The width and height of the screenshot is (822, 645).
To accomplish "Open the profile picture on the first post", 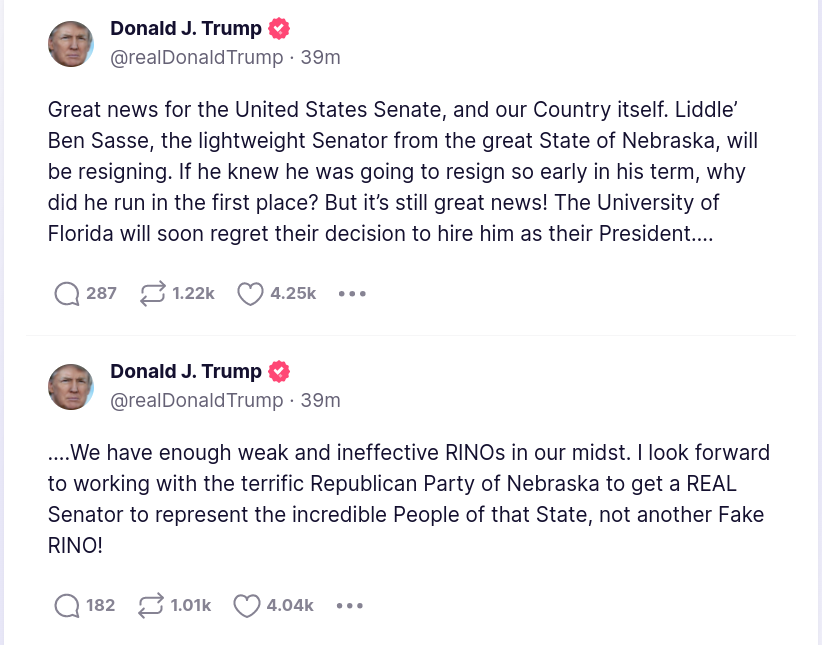I will tap(71, 43).
